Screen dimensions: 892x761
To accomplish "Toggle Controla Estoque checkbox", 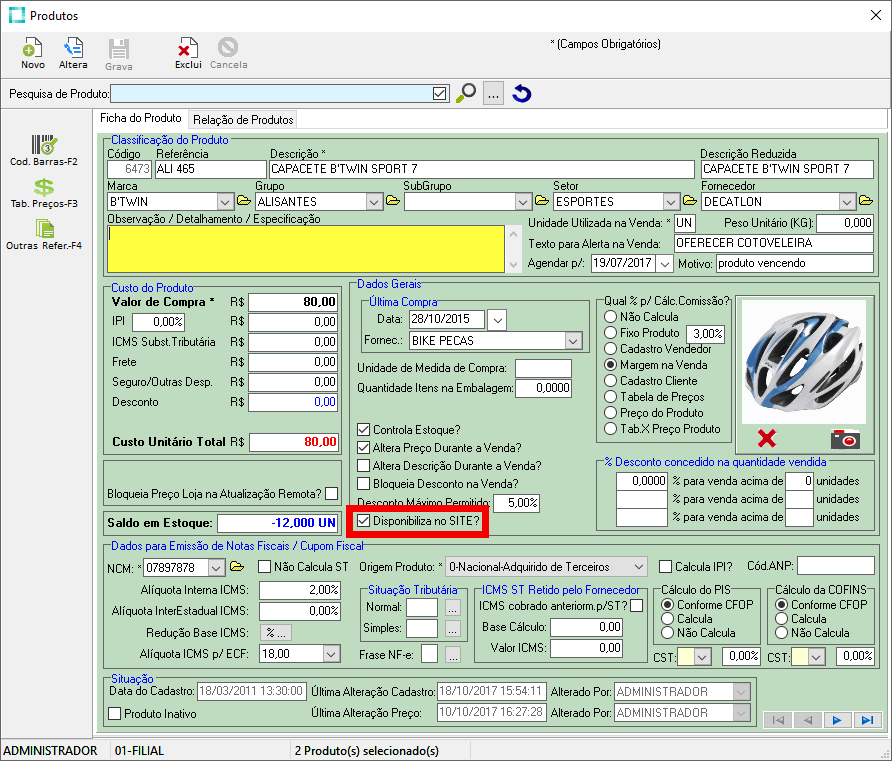I will click(364, 429).
